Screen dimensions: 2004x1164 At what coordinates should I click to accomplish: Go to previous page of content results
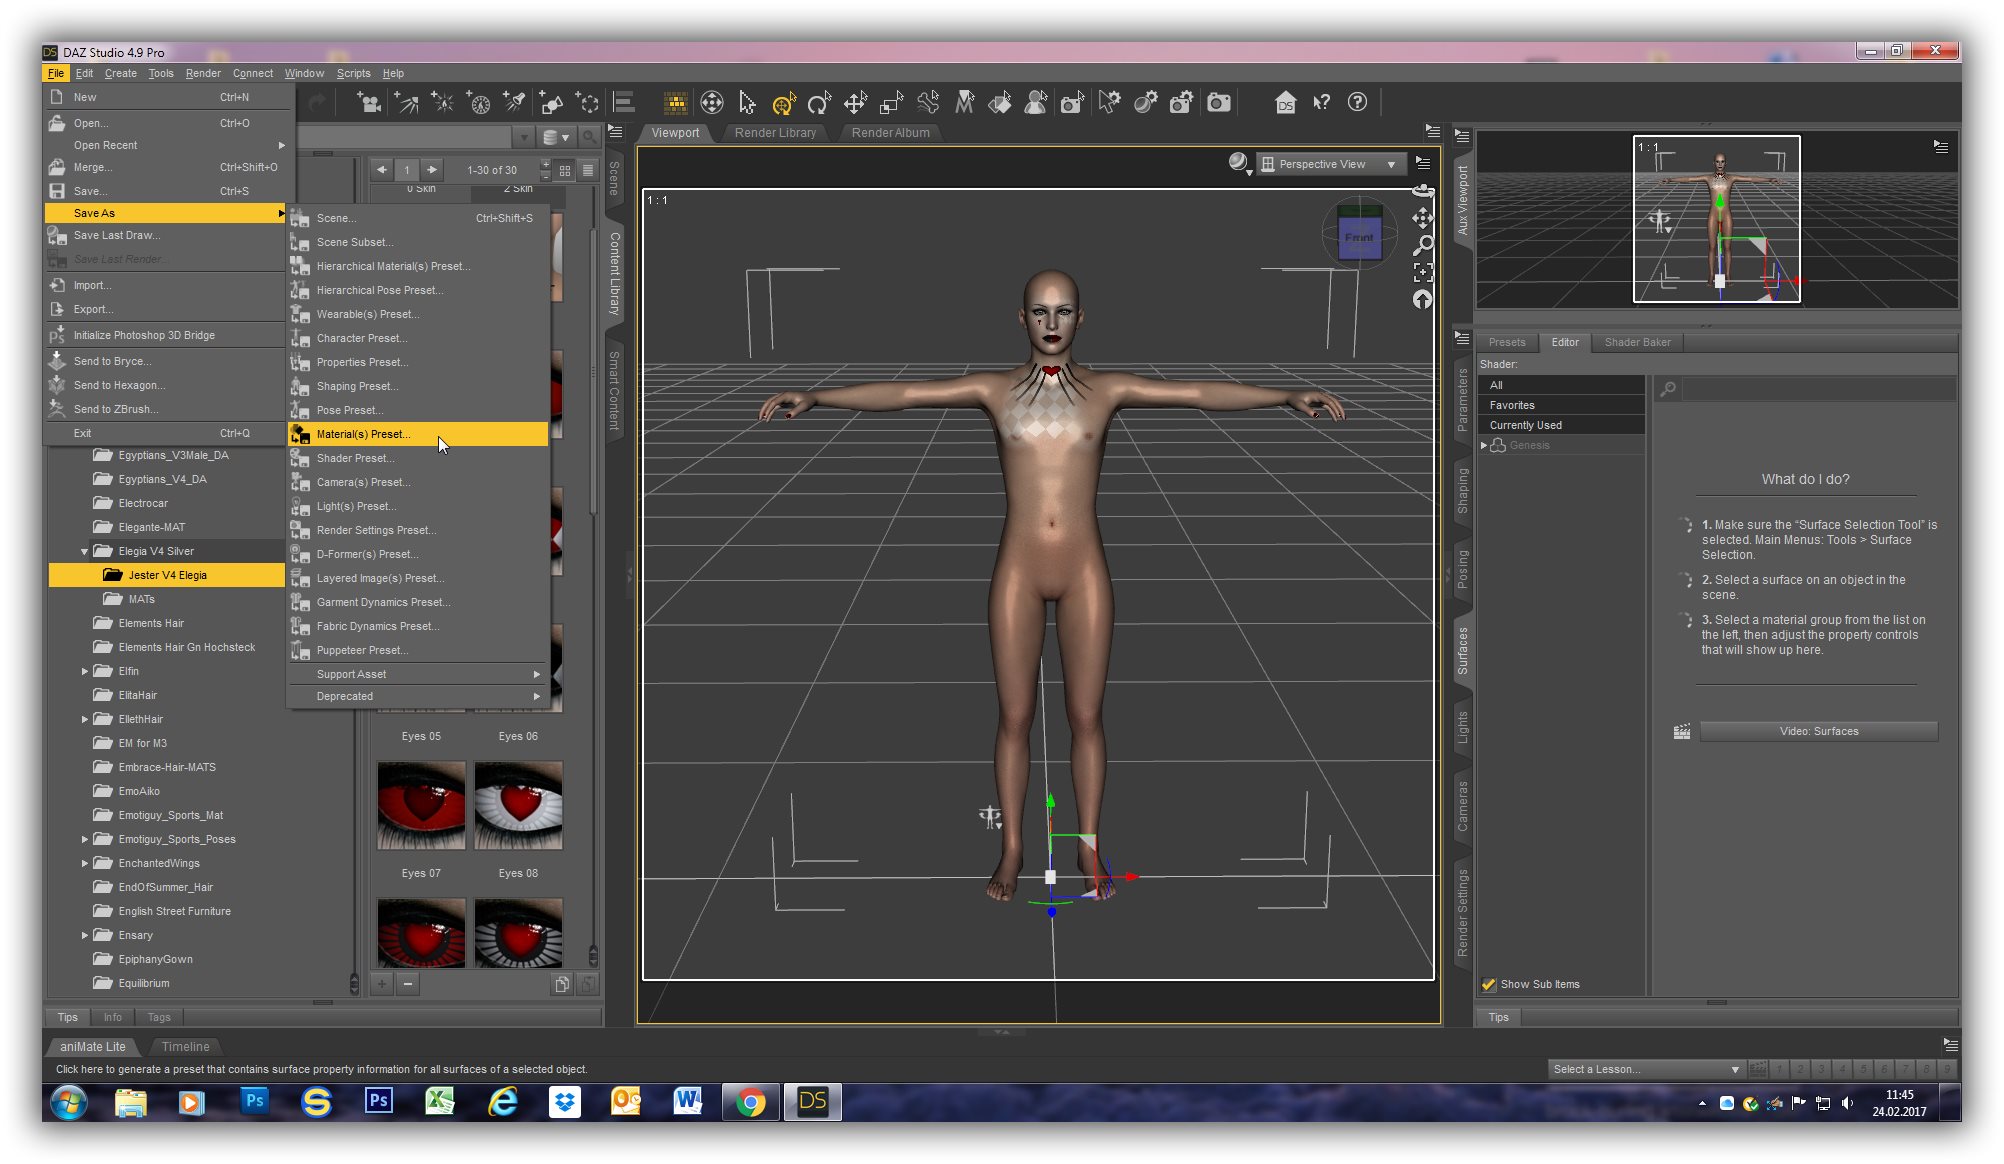click(x=382, y=170)
